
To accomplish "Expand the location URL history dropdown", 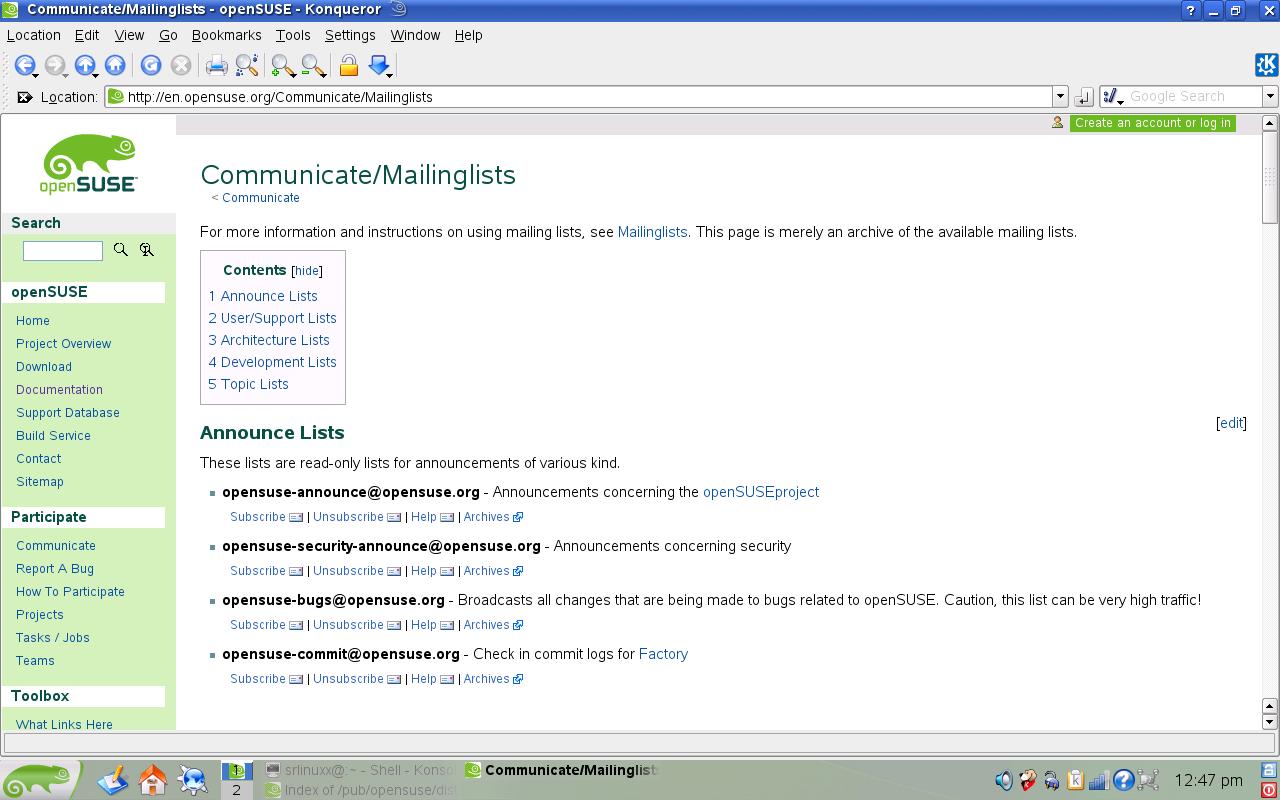I will coord(1060,97).
